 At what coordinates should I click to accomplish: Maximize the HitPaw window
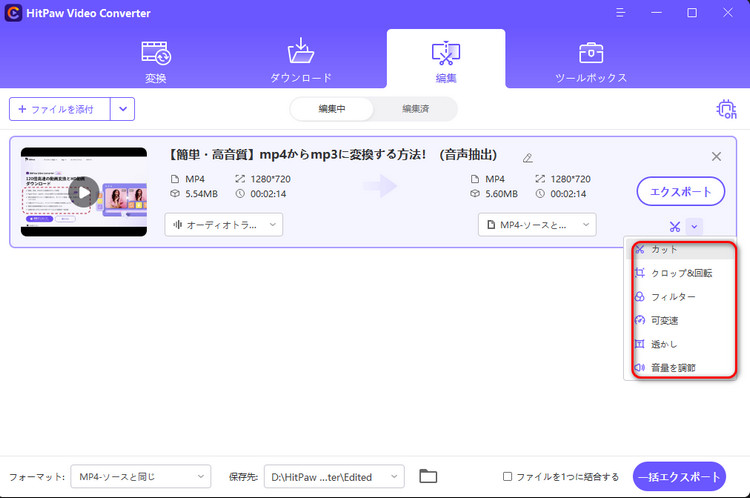tap(692, 12)
